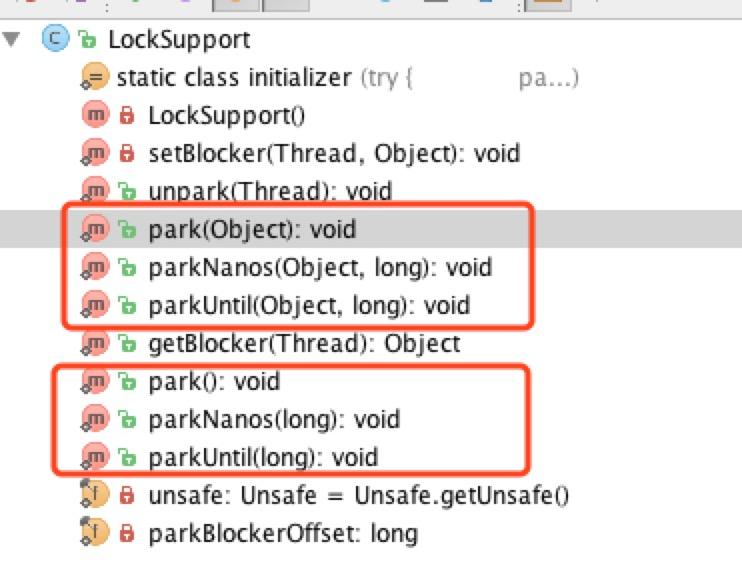Select parkNanos(long): void method
Viewport: 742px width, 582px height.
pos(274,420)
